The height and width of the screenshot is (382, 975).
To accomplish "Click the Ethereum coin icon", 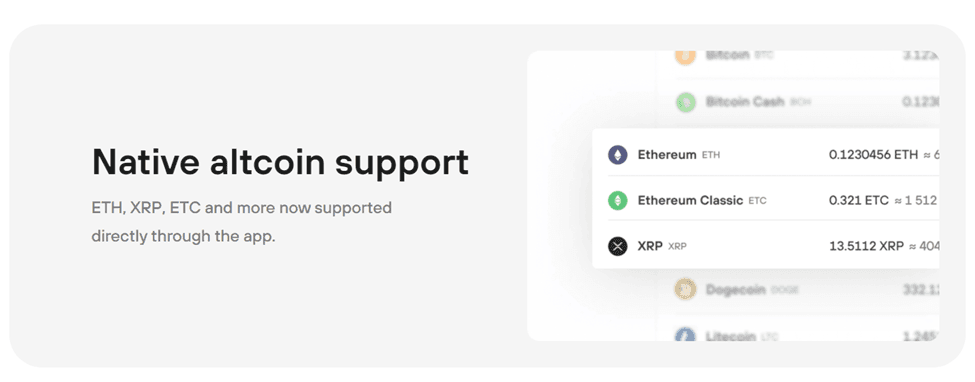I will coord(617,155).
